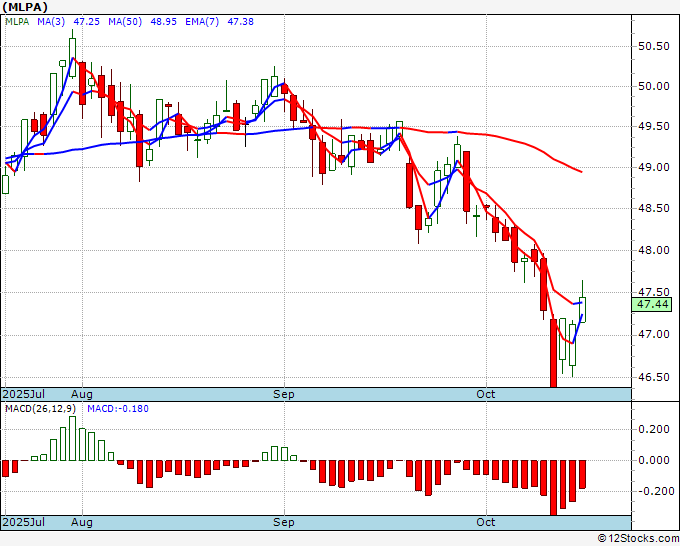Click the 50.00 price axis label
The width and height of the screenshot is (680, 546).
pos(654,86)
